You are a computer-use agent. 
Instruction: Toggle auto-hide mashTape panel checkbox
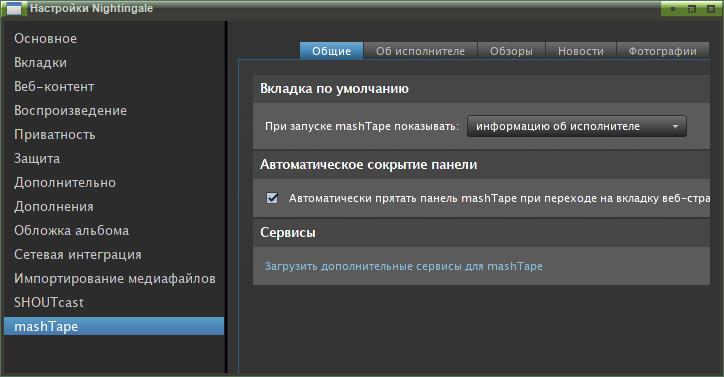coord(272,198)
